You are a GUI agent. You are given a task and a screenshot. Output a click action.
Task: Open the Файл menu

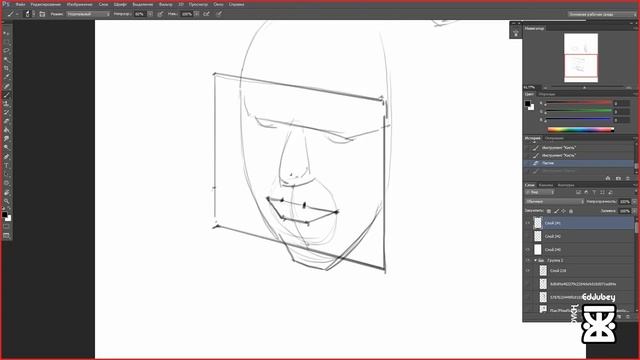(x=20, y=4)
